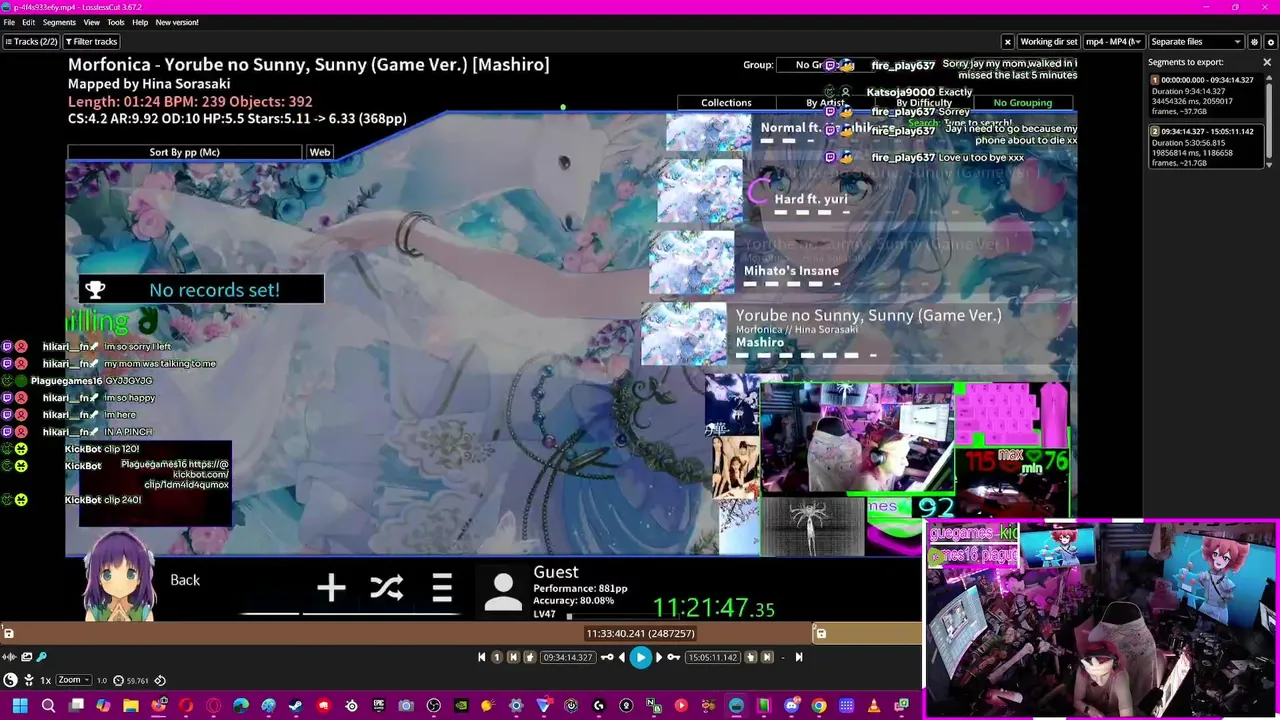Open the Help menu
The width and height of the screenshot is (1280, 720).
[140, 22]
